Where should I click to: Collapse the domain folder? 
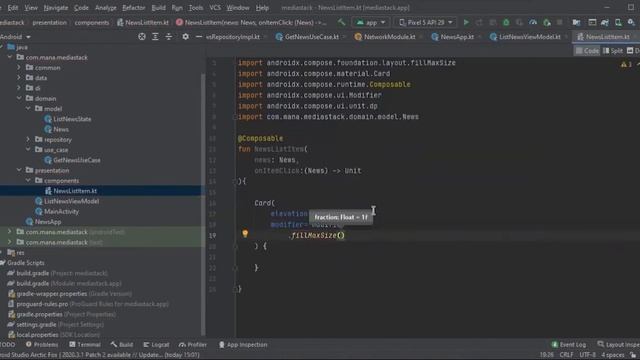19,98
